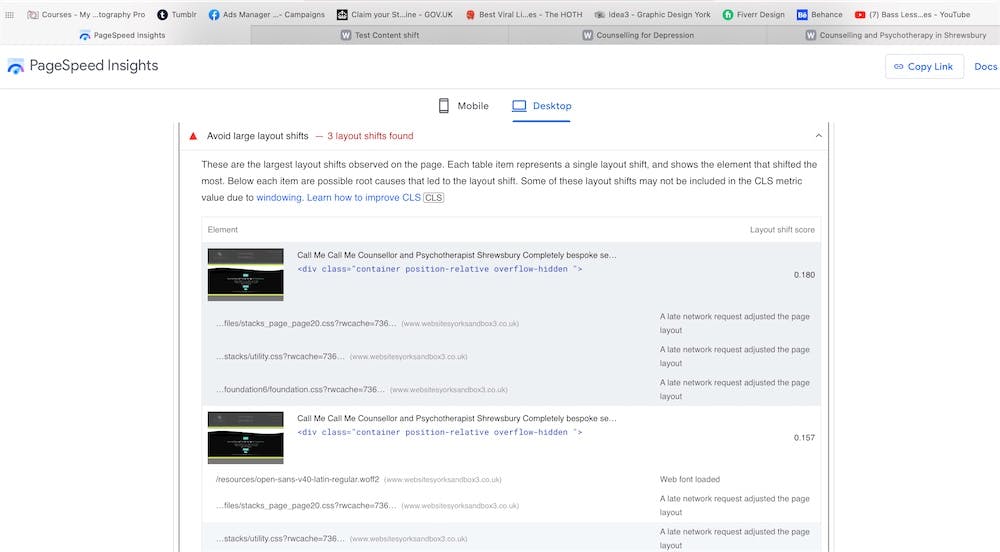Screen dimensions: 1000x552
Task: Open the windowing link
Action: click(x=279, y=198)
